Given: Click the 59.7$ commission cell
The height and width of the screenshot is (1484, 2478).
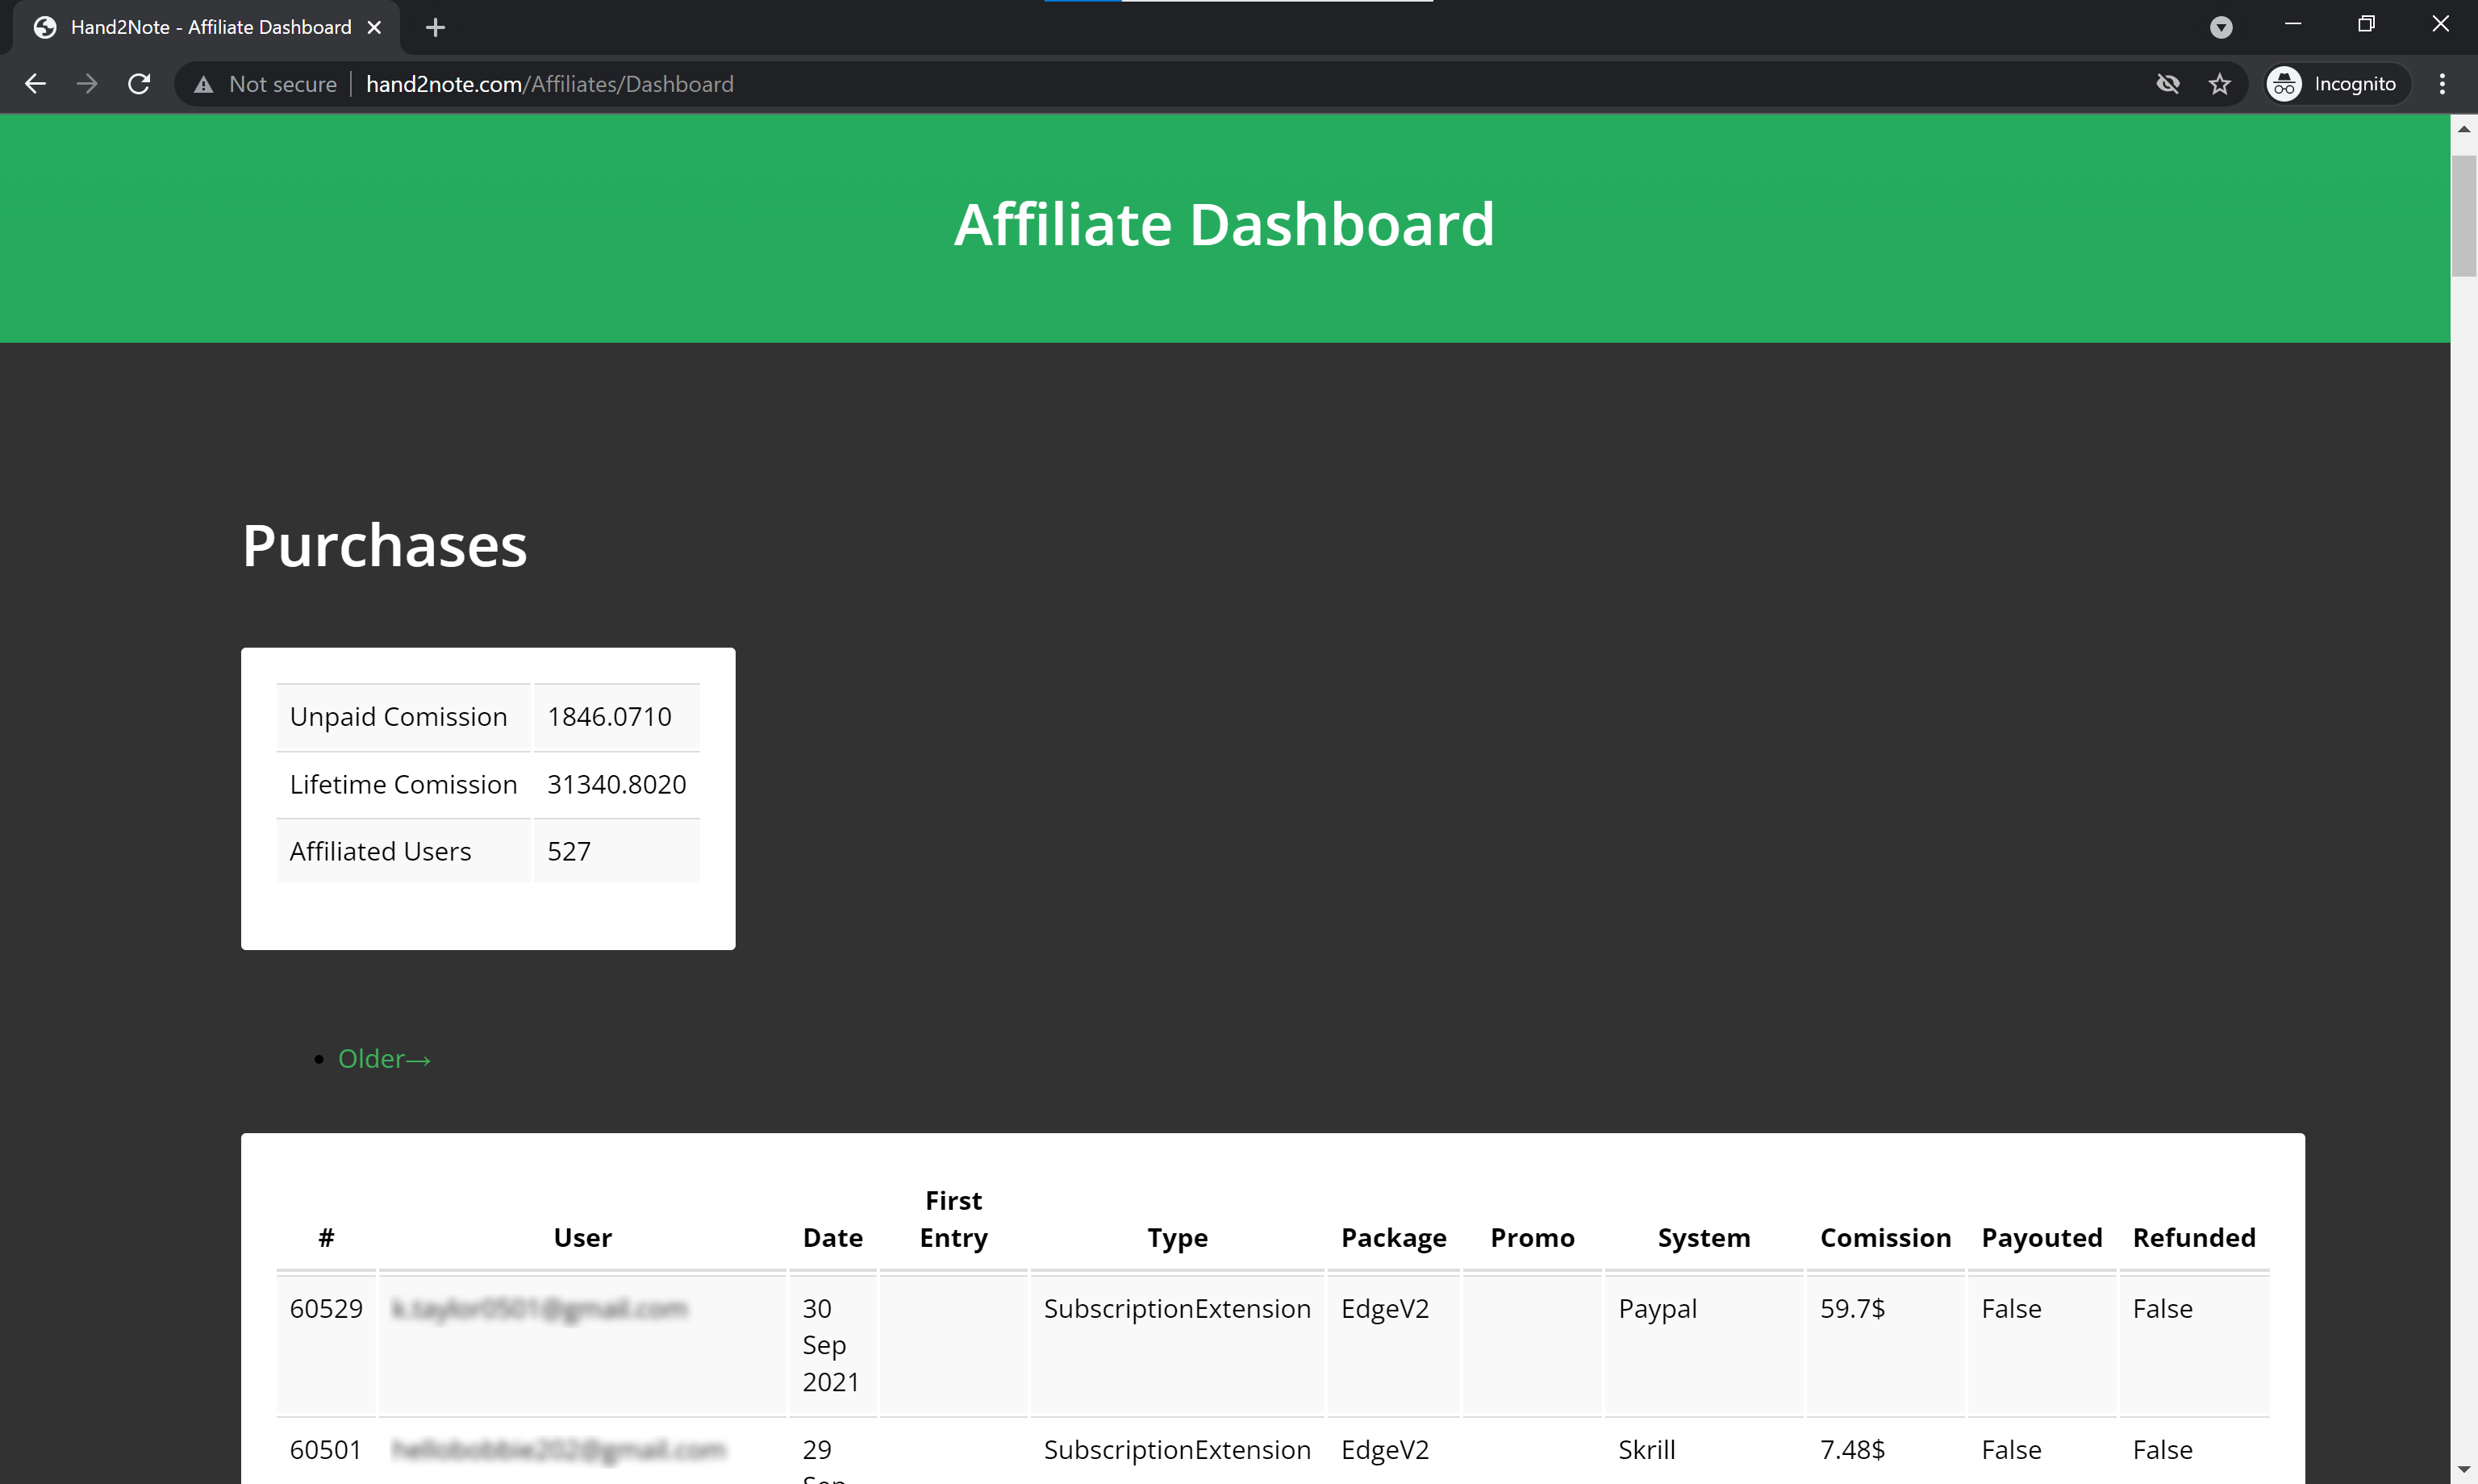Looking at the screenshot, I should (1852, 1308).
